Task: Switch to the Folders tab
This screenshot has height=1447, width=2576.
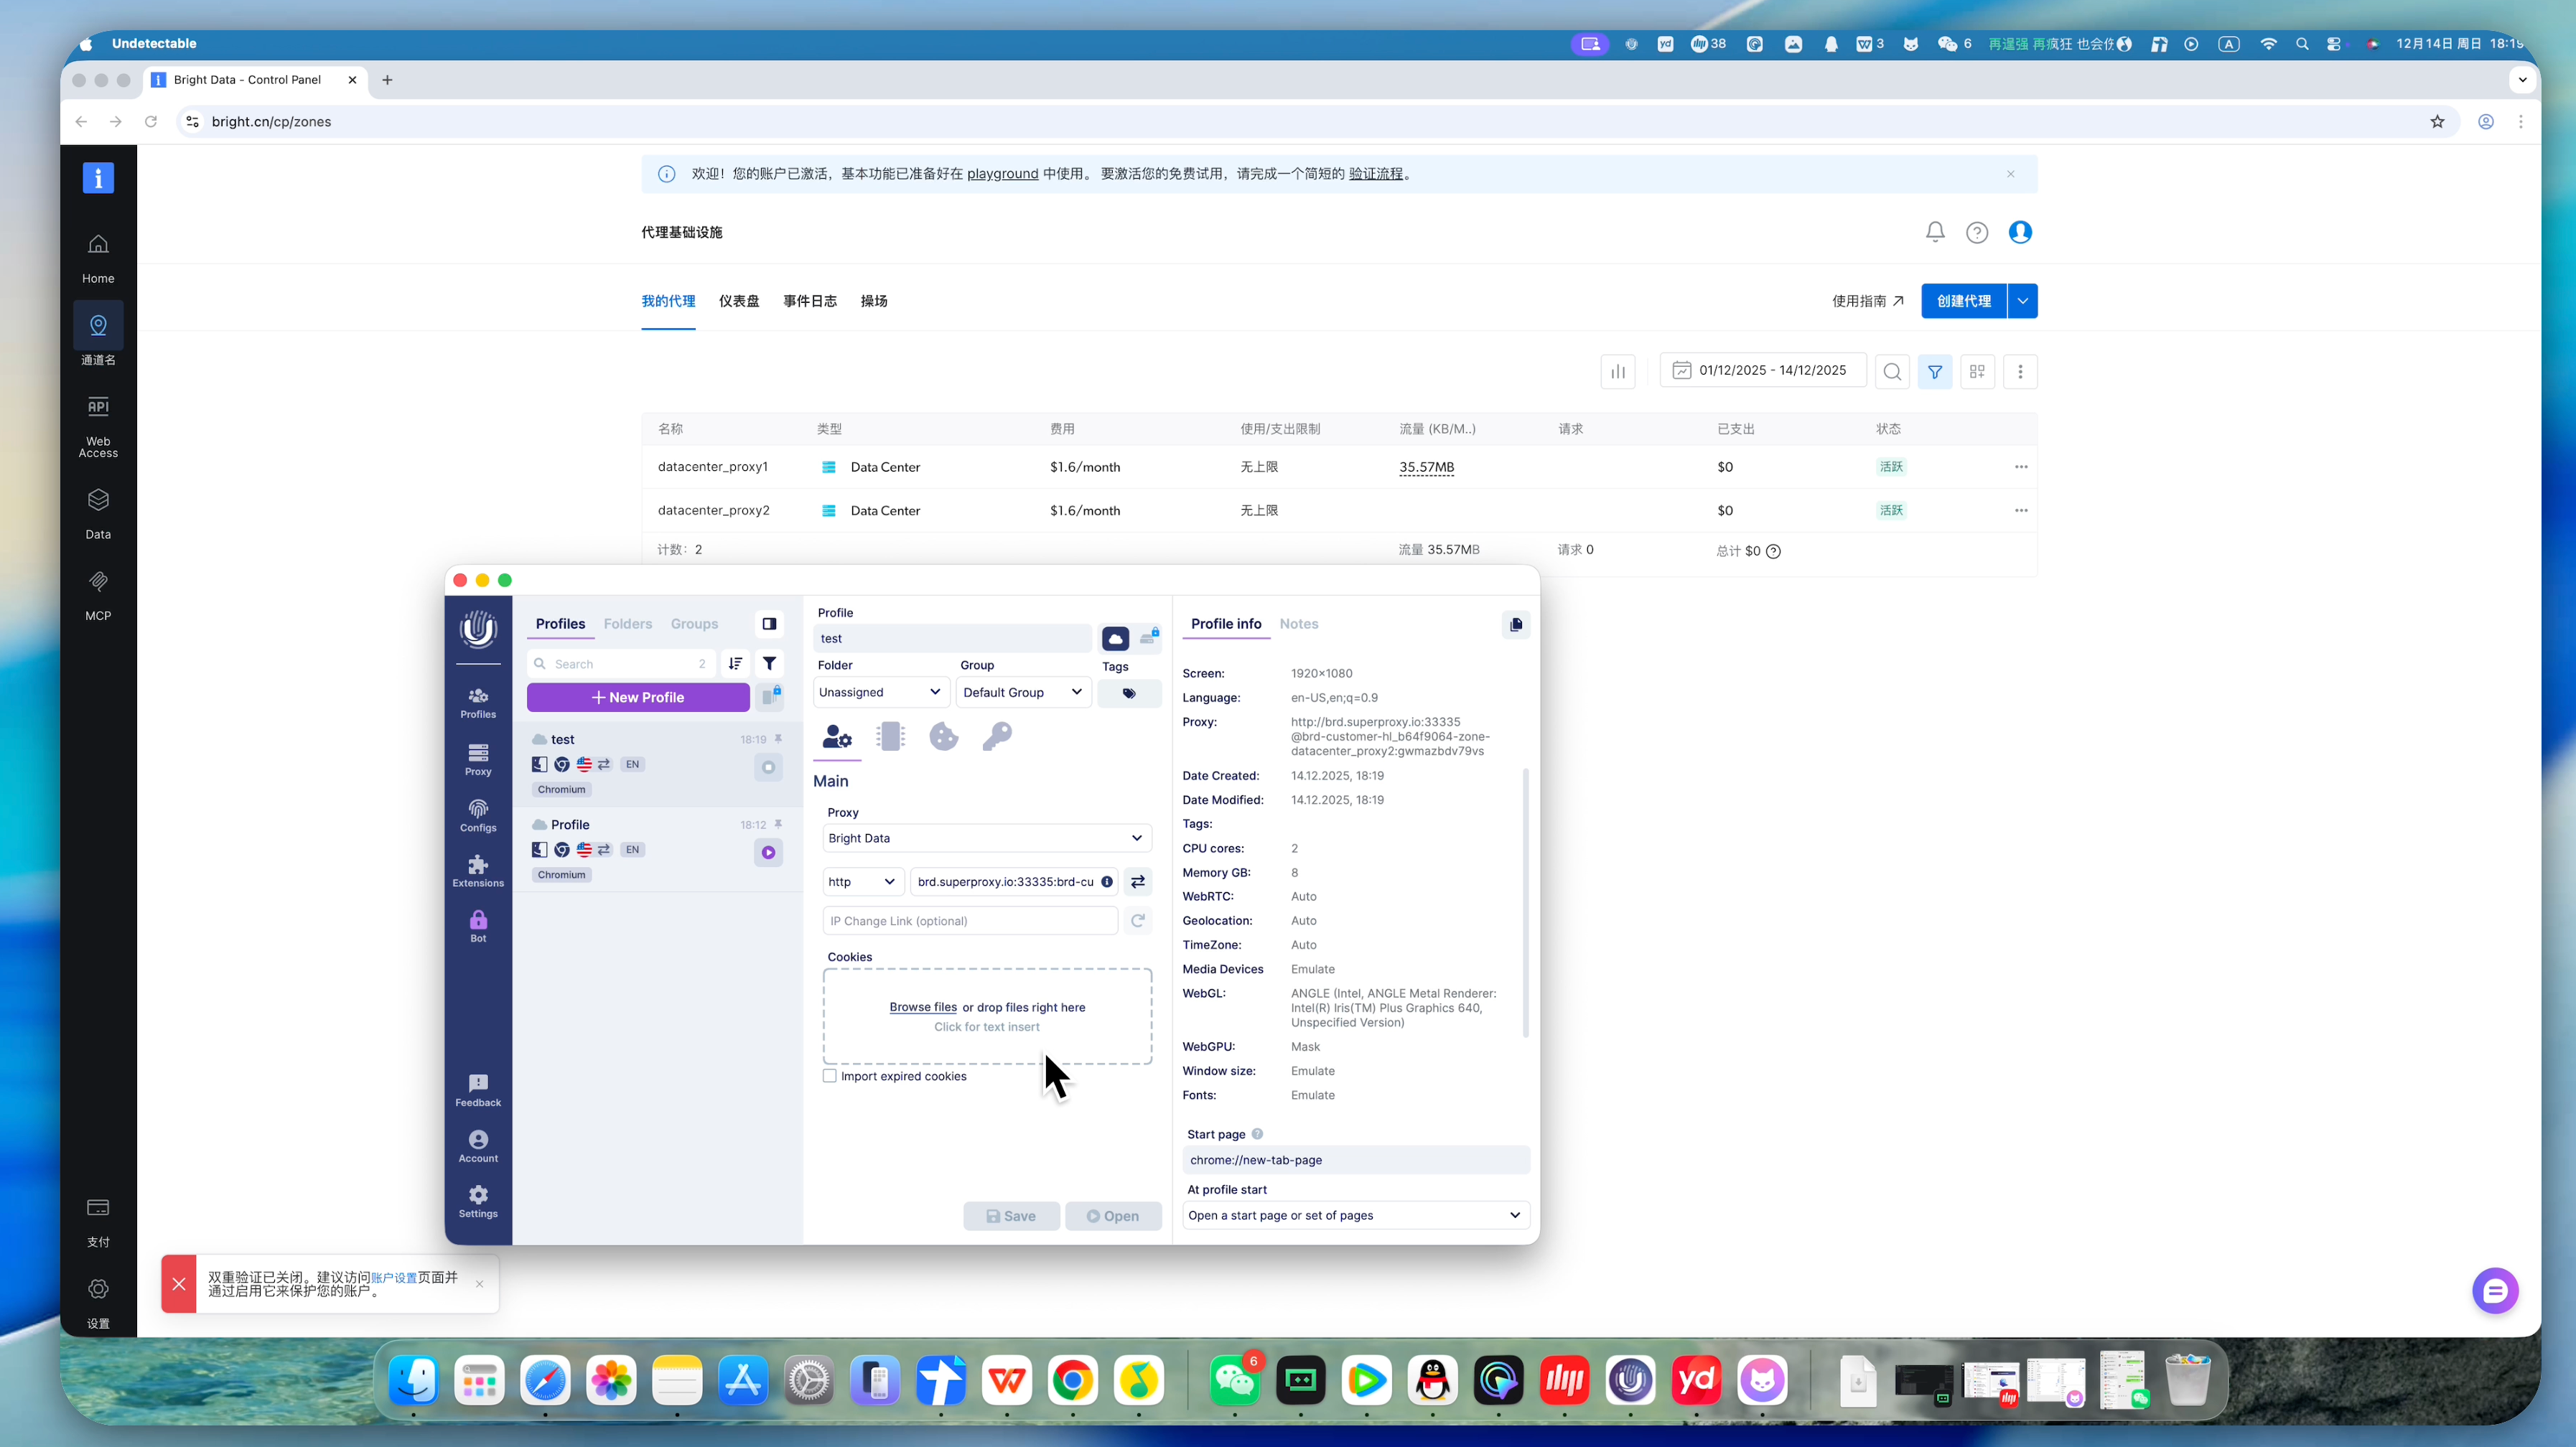Action: click(627, 623)
